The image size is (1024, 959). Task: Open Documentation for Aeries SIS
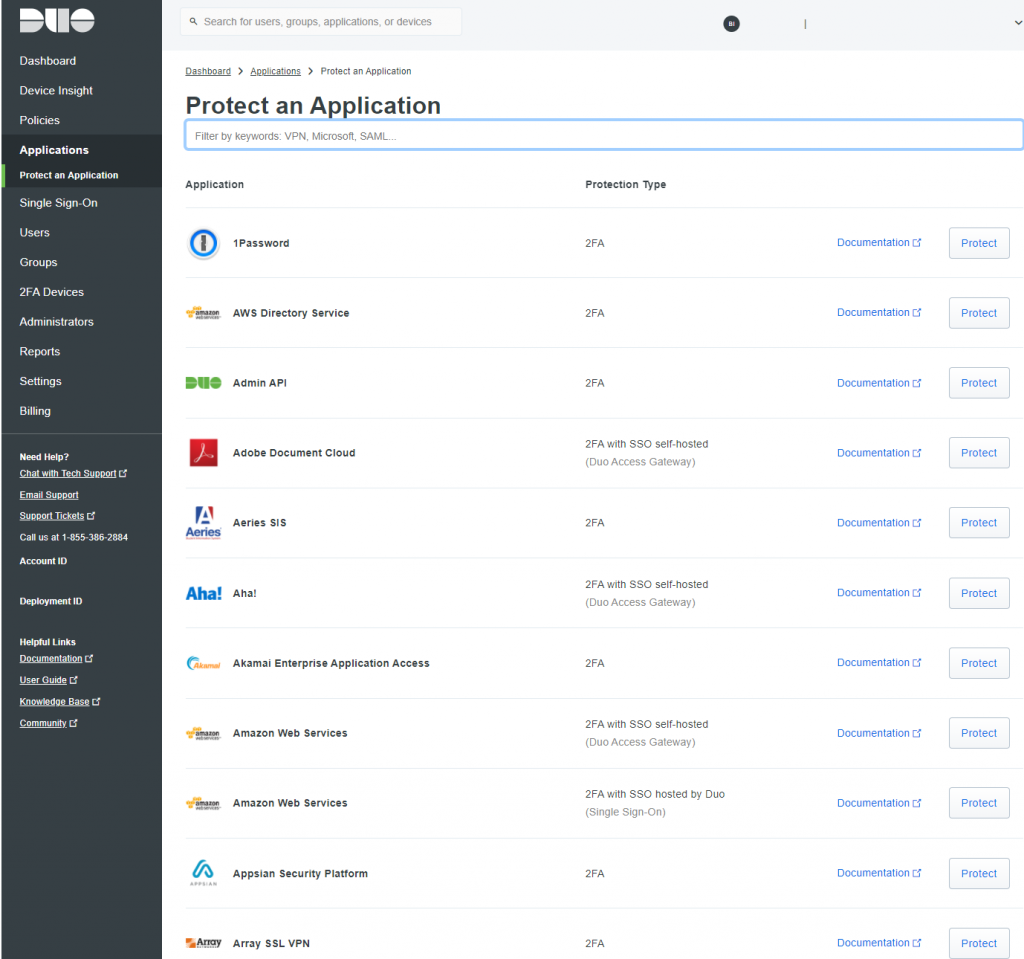(x=879, y=523)
